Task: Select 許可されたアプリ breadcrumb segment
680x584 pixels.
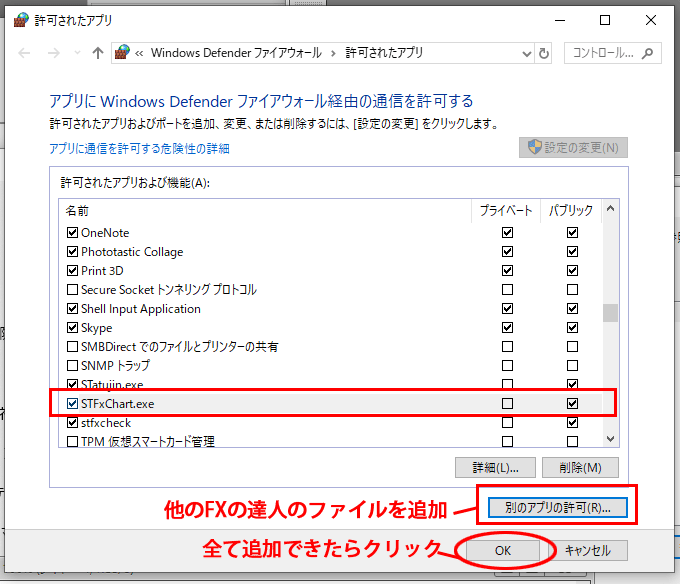Action: (384, 53)
